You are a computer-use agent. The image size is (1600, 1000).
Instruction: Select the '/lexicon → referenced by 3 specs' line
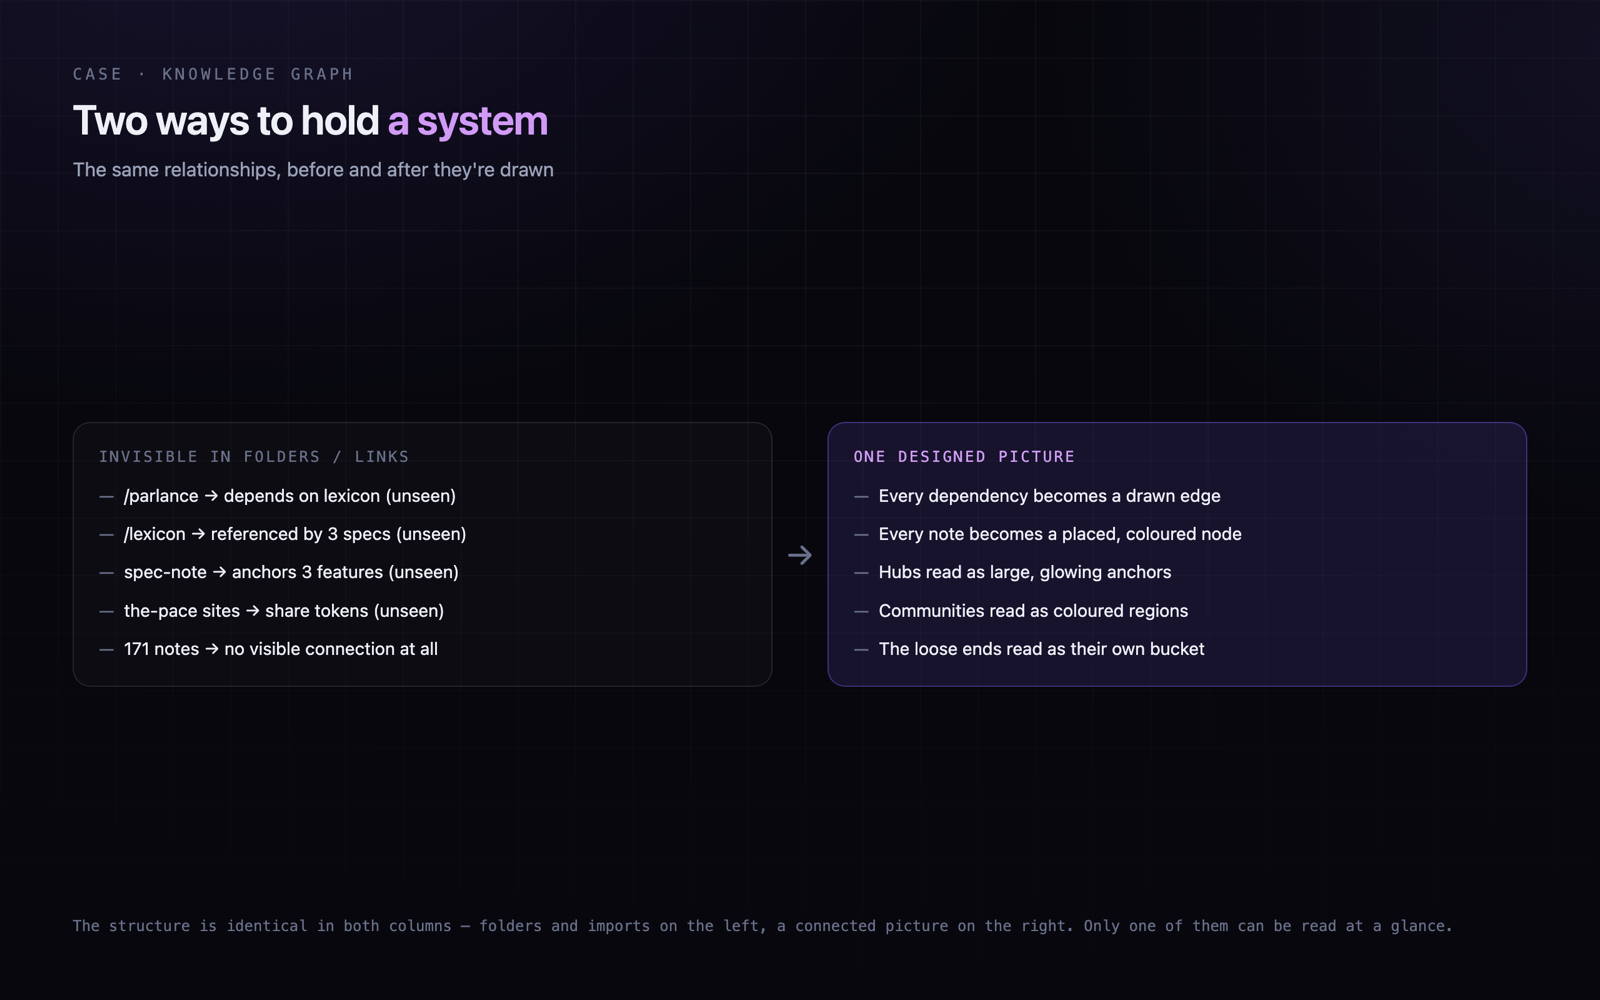295,534
